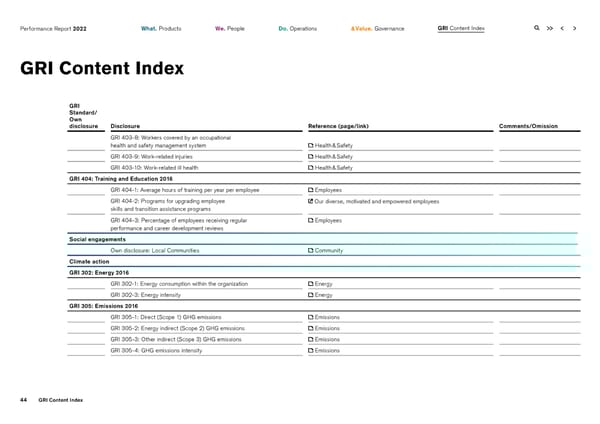Click 'GRI 302-3: Energy intensity' text
The width and height of the screenshot is (600, 424).
coord(145,295)
